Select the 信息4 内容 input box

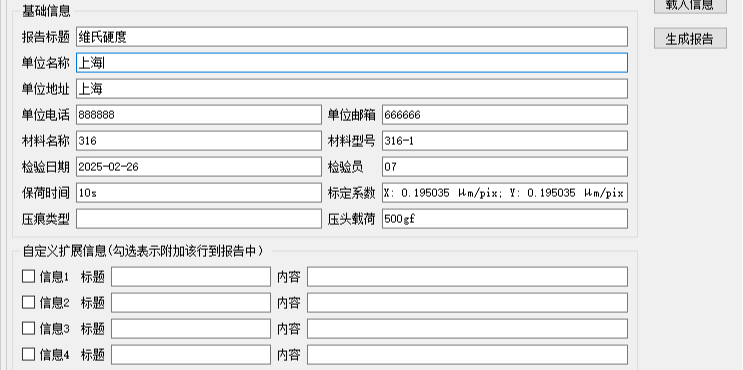pyautogui.click(x=467, y=355)
